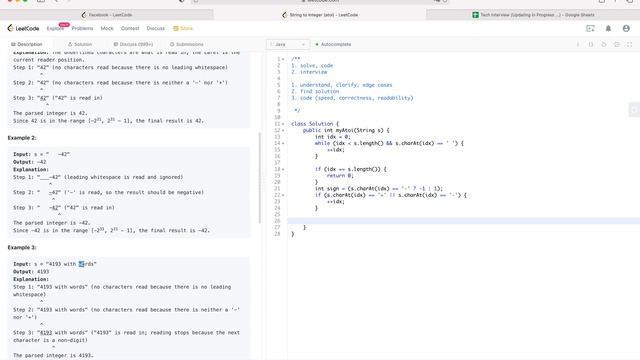Switch to the Facebook - LeetCode browser tab

tap(107, 15)
